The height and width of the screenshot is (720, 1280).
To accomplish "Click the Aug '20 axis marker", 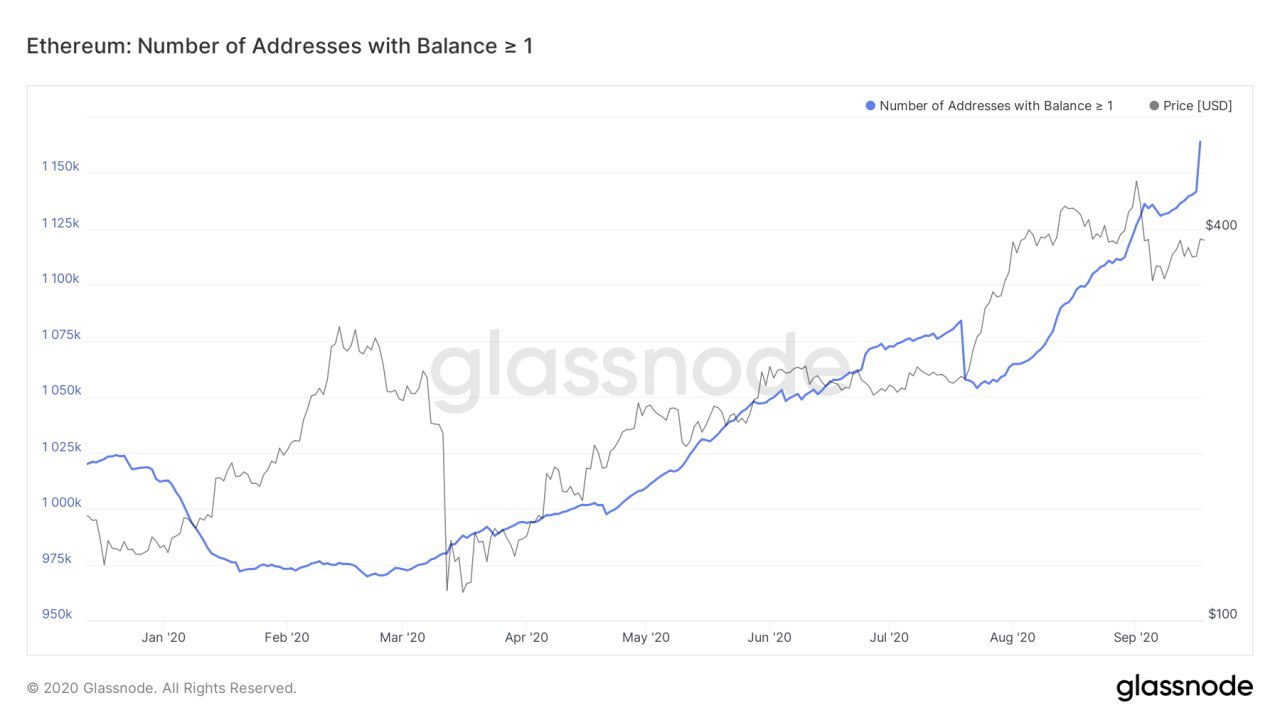I will pos(1014,637).
